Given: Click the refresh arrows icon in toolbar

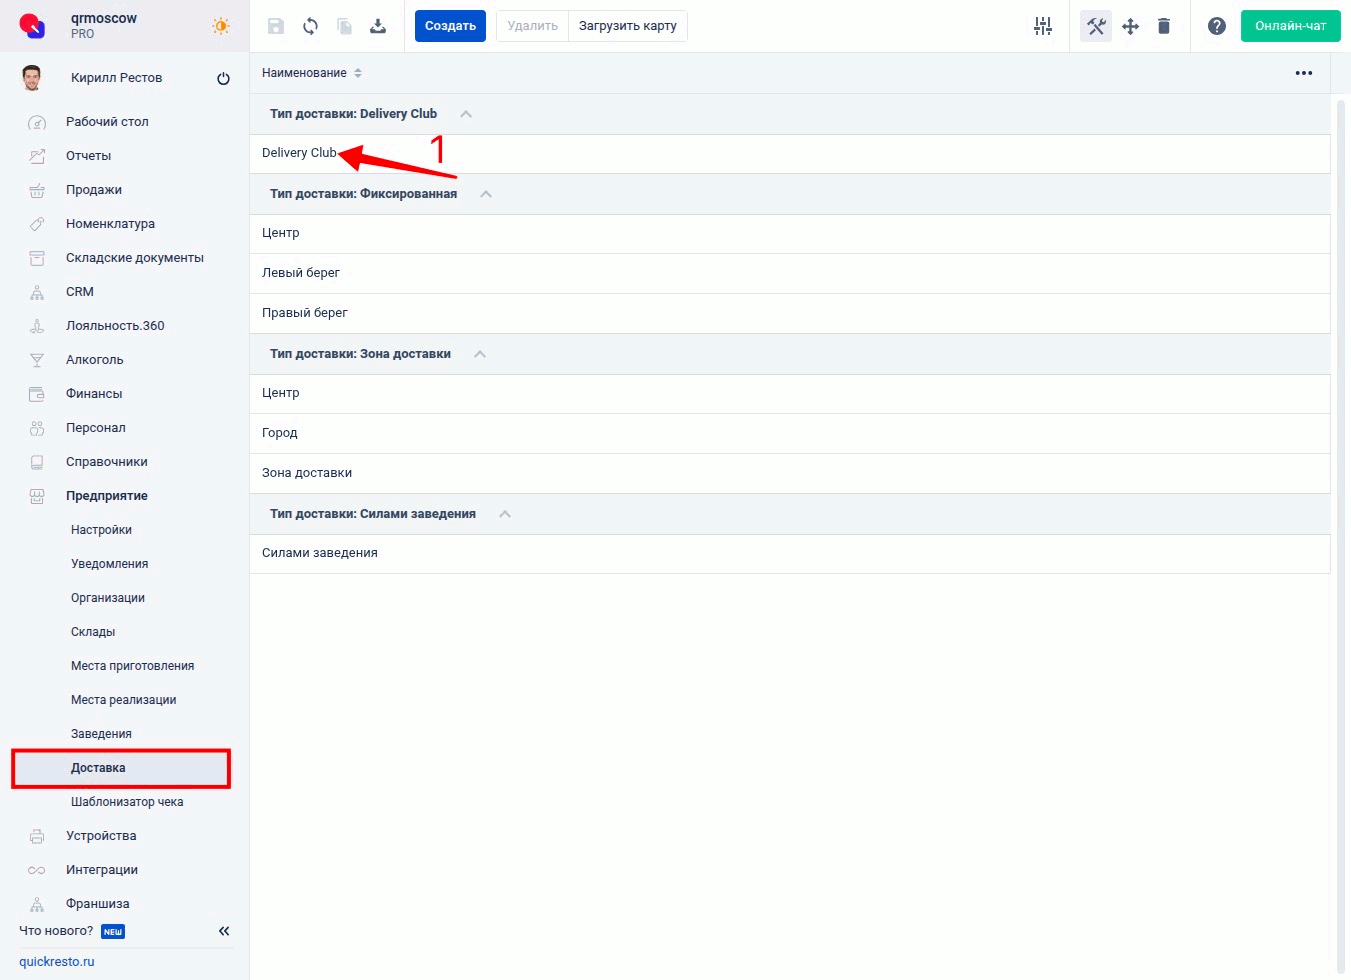Looking at the screenshot, I should tap(310, 26).
